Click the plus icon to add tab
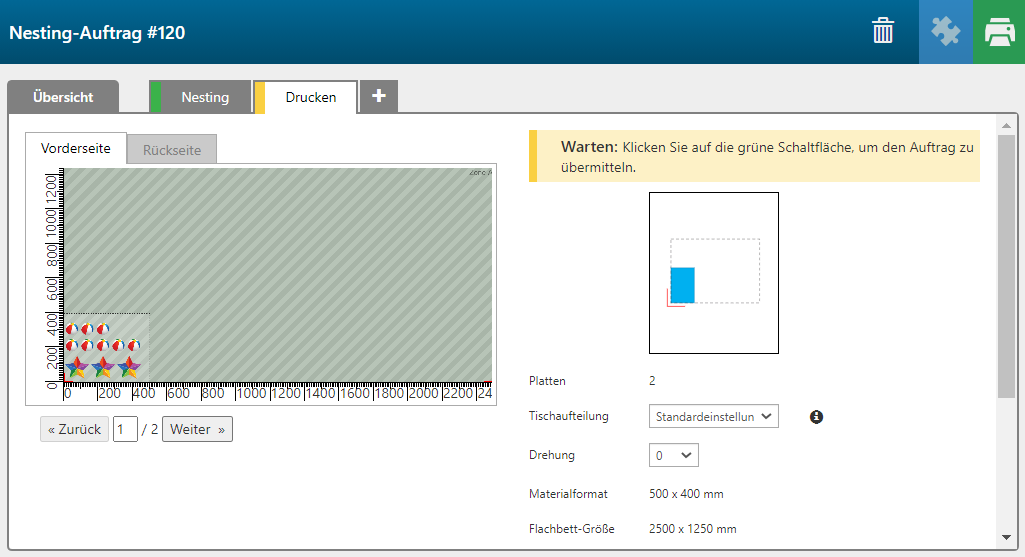The image size is (1025, 557). [x=378, y=96]
